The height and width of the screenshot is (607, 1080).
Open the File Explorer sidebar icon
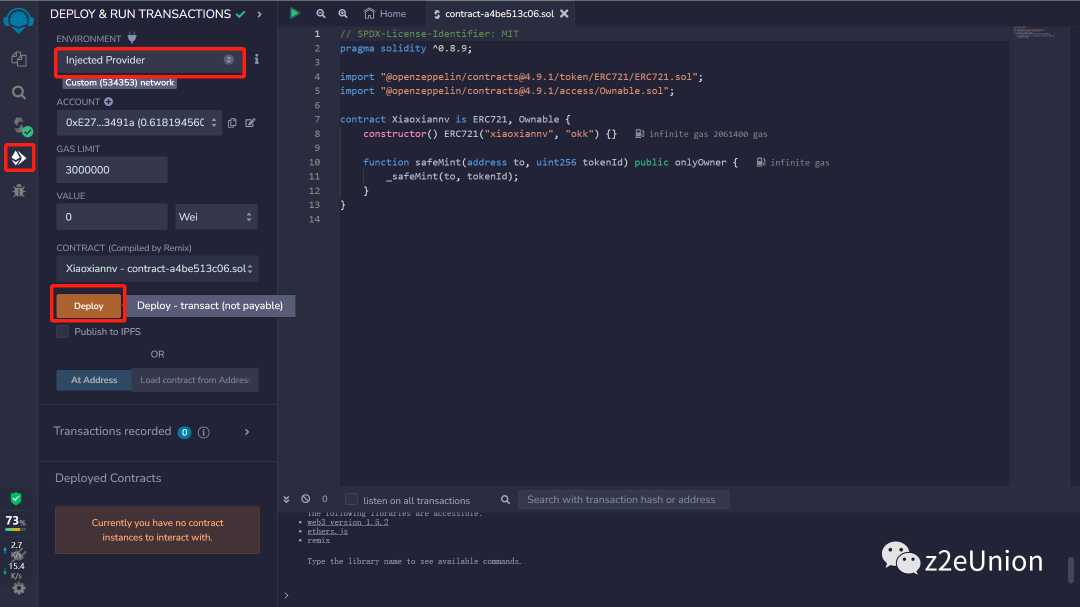click(18, 60)
